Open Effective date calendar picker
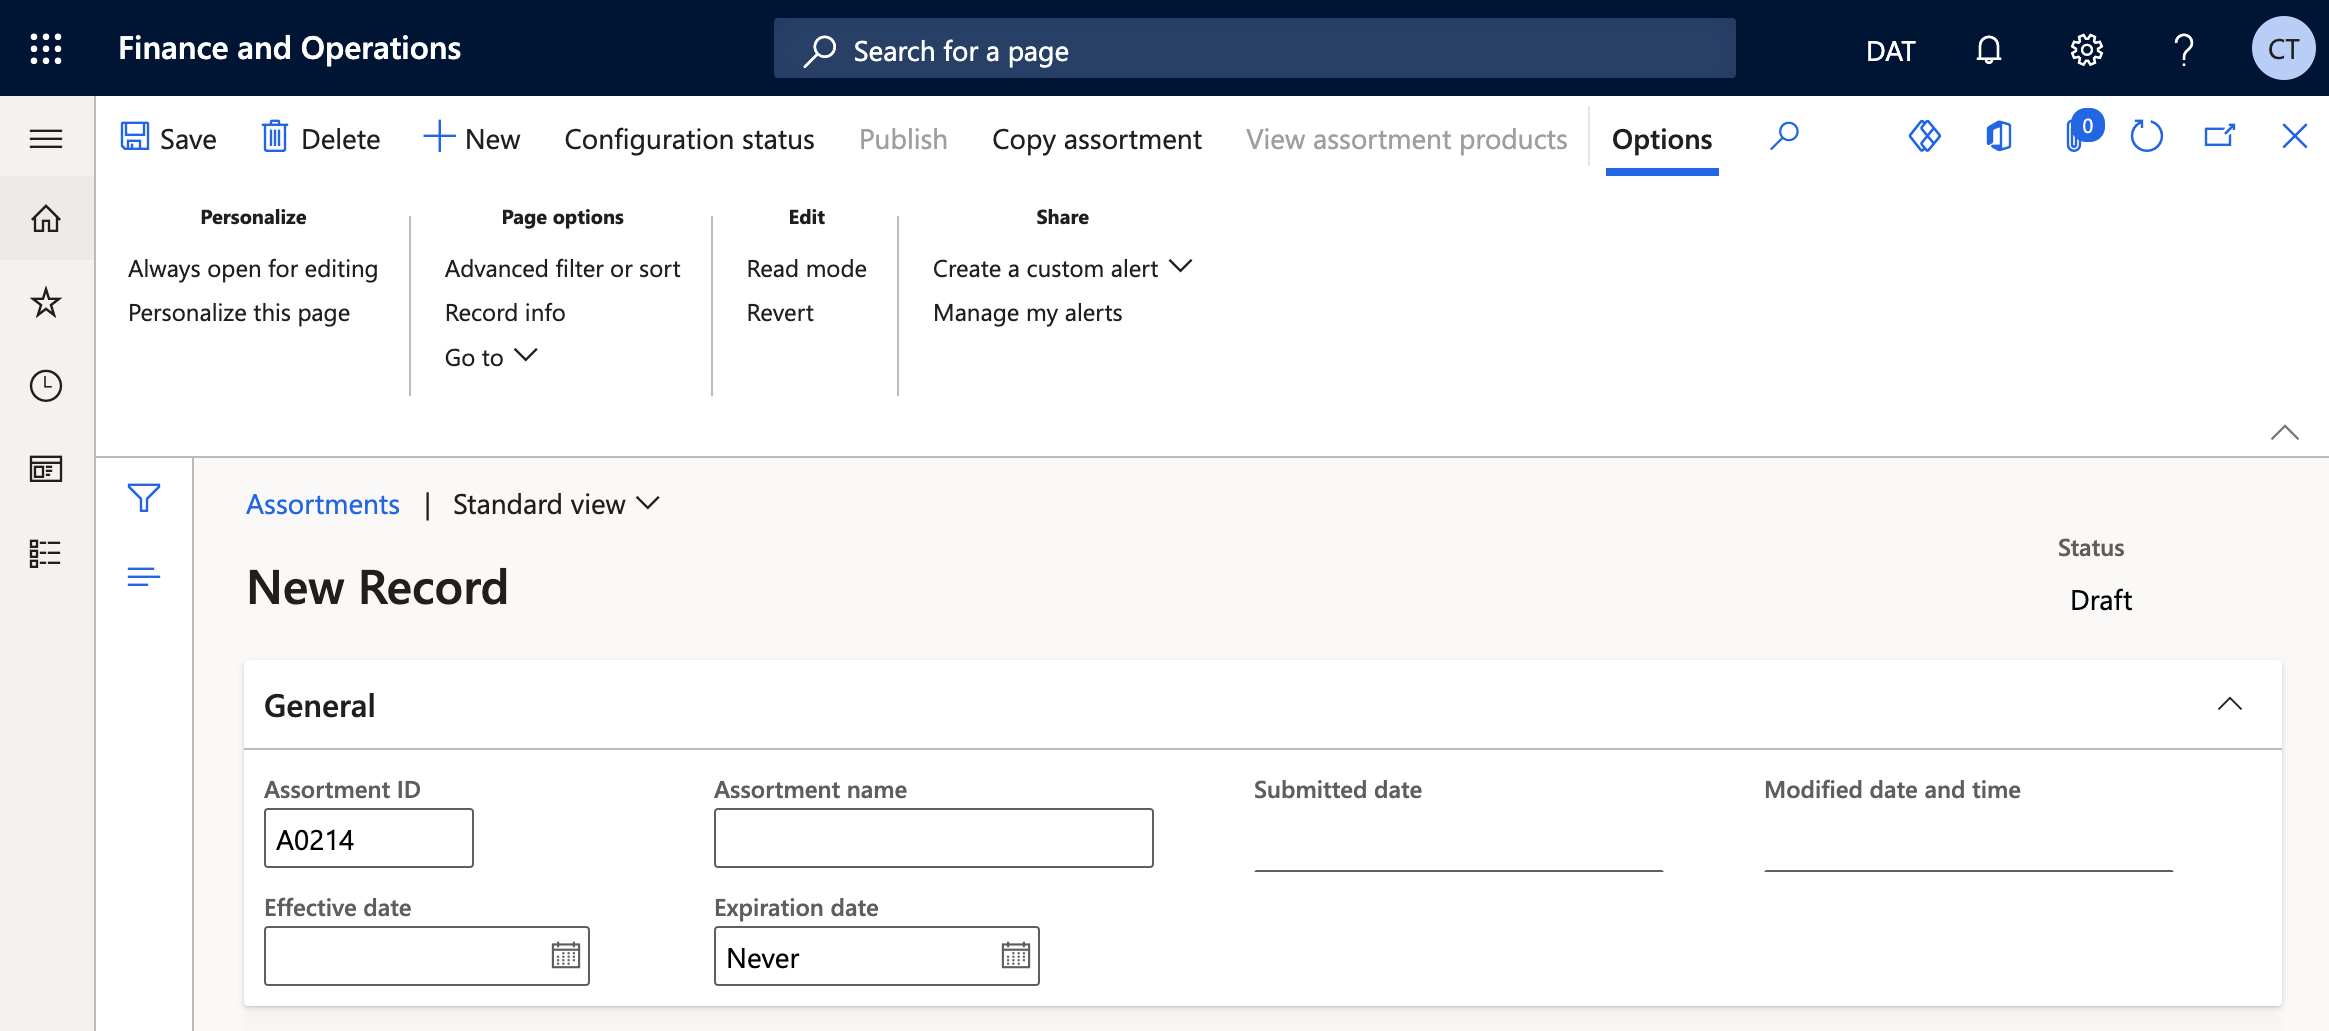Screen dimensions: 2329x1031 566,956
